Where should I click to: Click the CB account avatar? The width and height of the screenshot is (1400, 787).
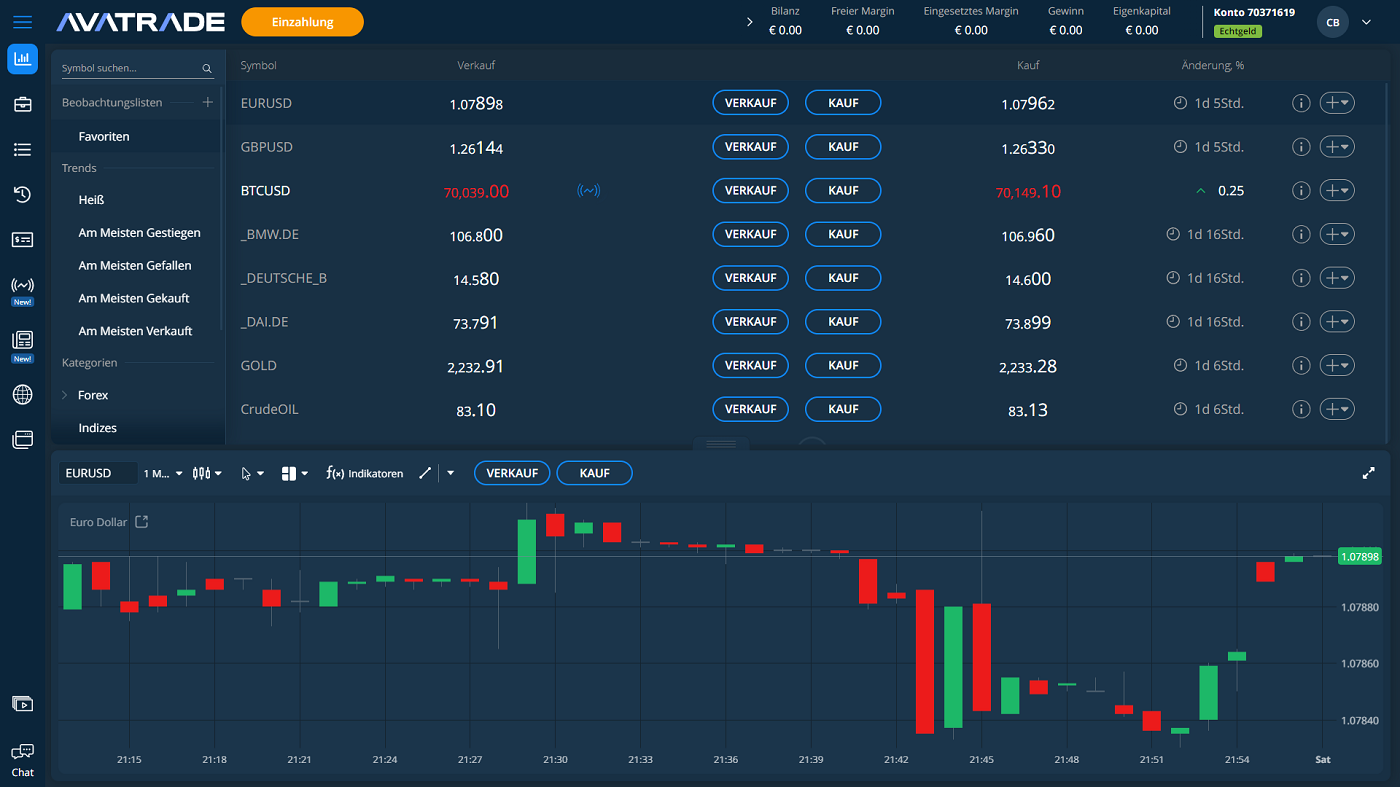click(x=1333, y=22)
